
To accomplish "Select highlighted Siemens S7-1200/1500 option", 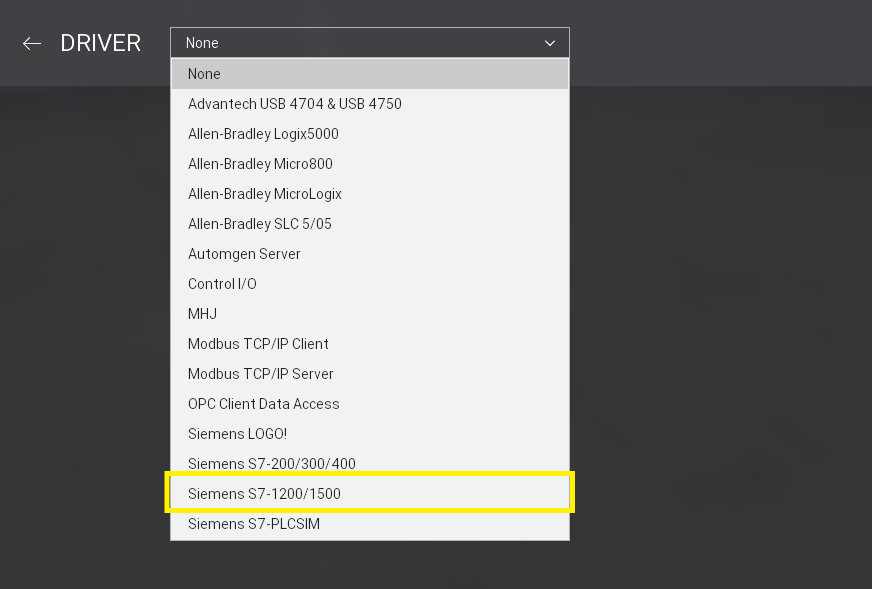I will coord(271,494).
